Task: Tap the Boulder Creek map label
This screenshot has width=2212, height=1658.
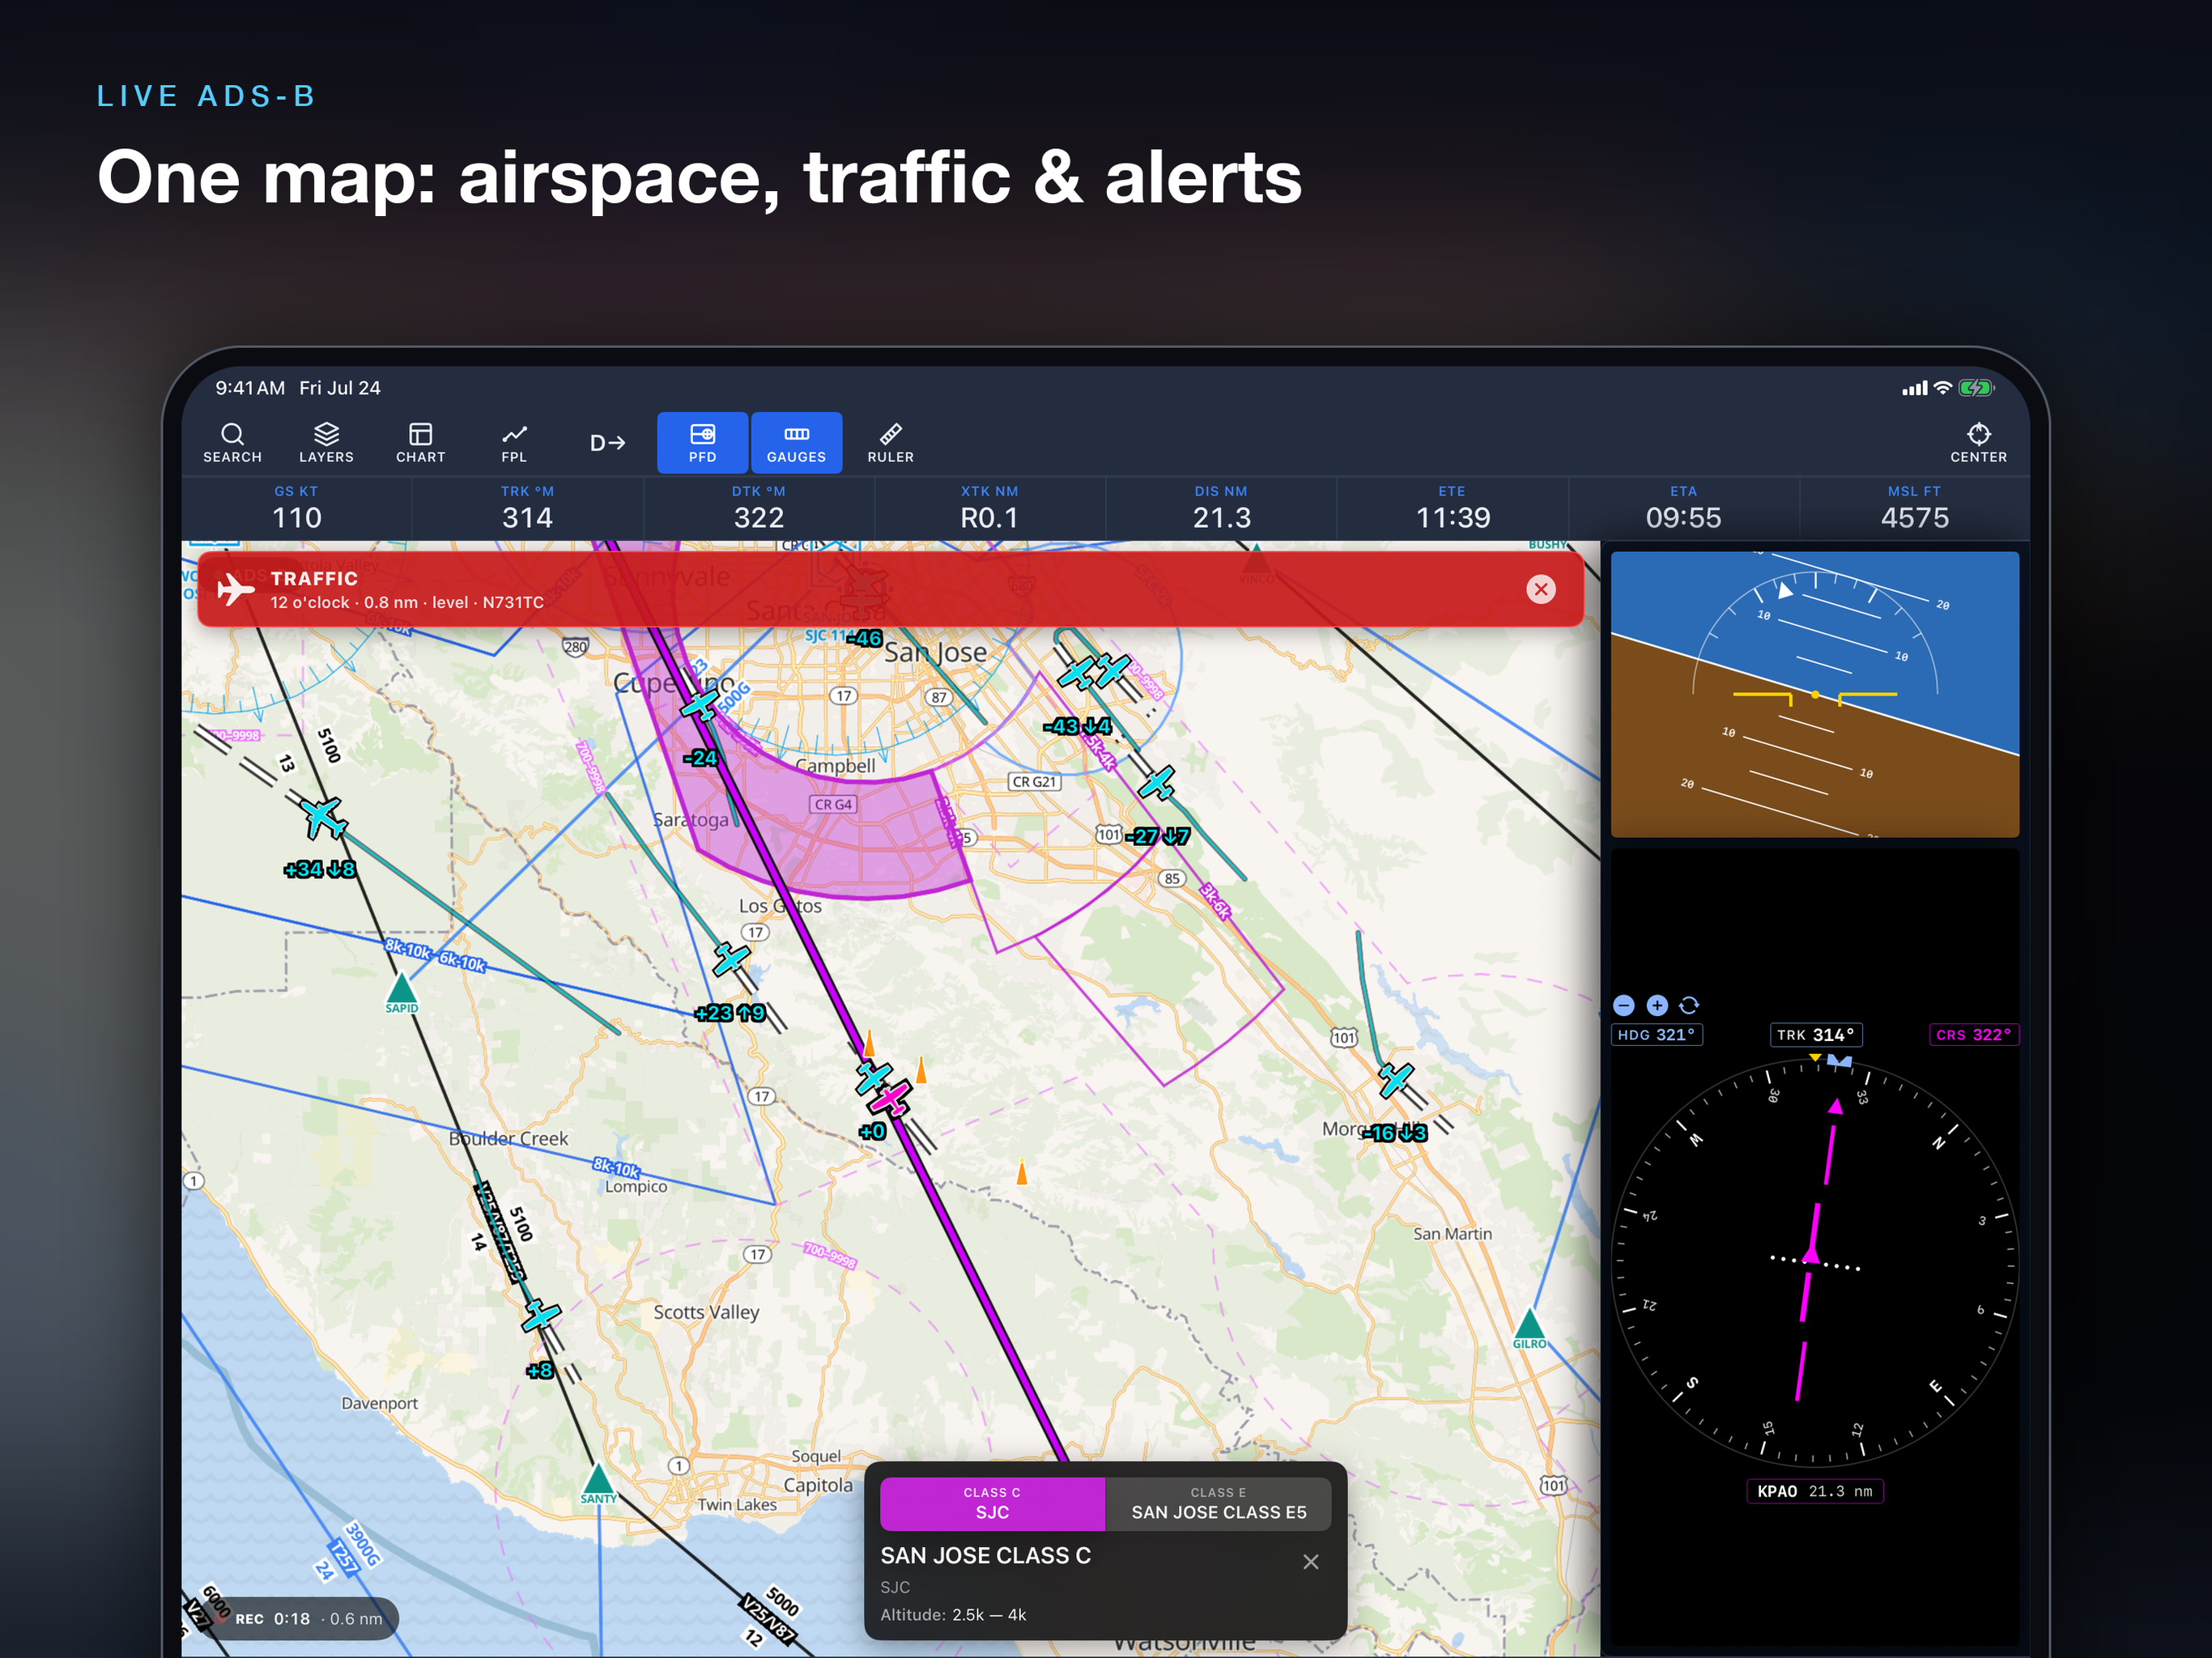Action: (508, 1138)
